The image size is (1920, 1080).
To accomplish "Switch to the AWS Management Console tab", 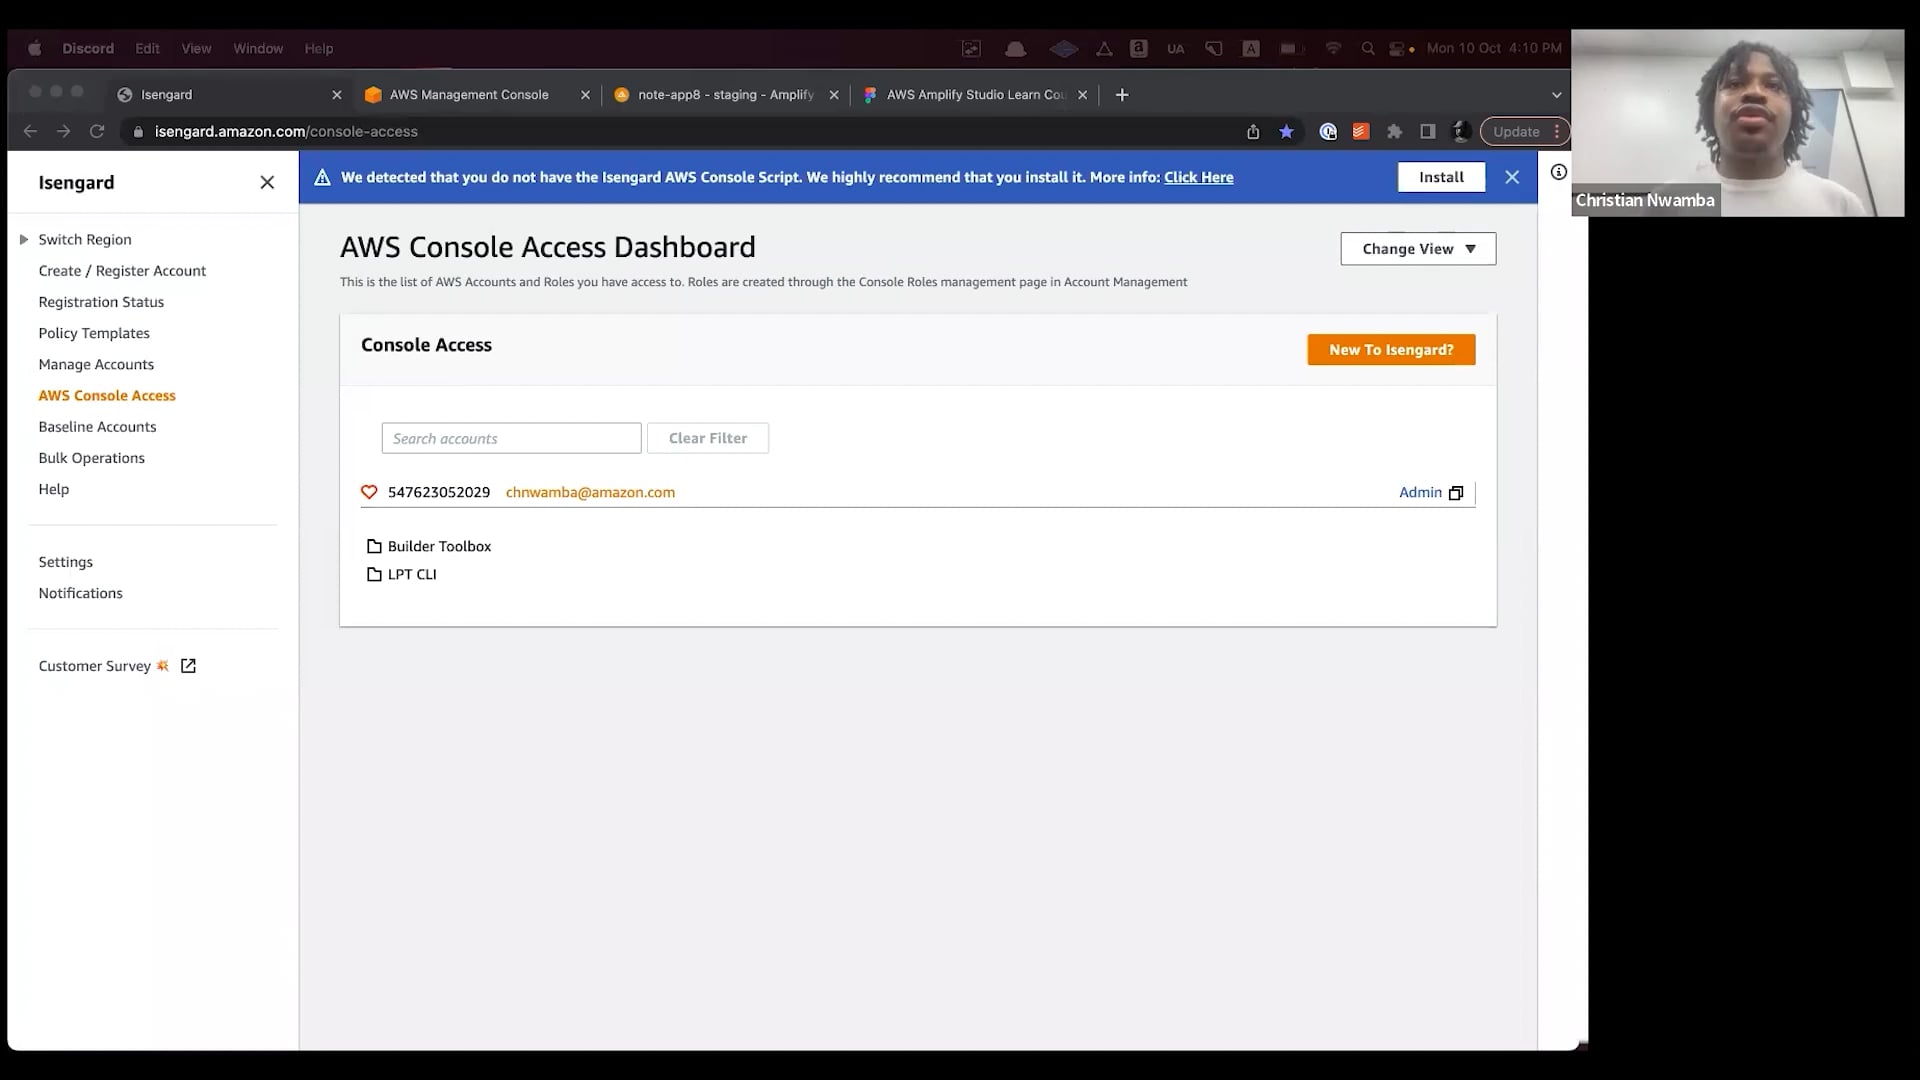I will click(x=469, y=95).
